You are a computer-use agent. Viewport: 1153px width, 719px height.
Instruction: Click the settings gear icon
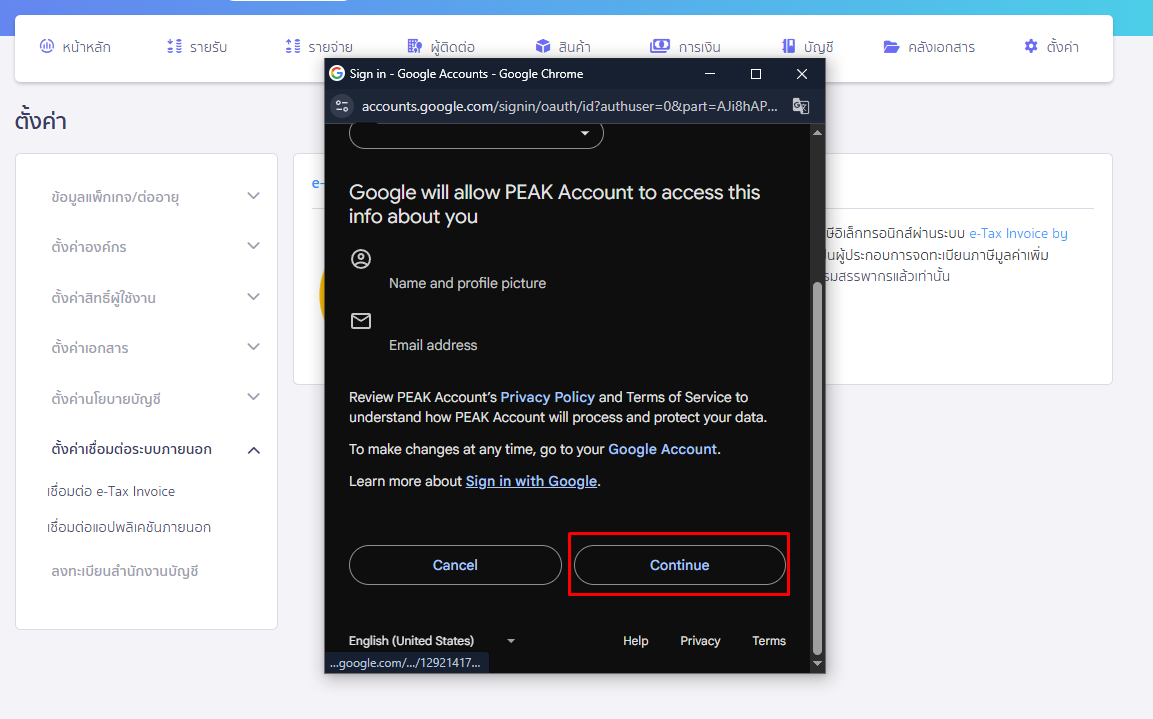tap(1031, 47)
